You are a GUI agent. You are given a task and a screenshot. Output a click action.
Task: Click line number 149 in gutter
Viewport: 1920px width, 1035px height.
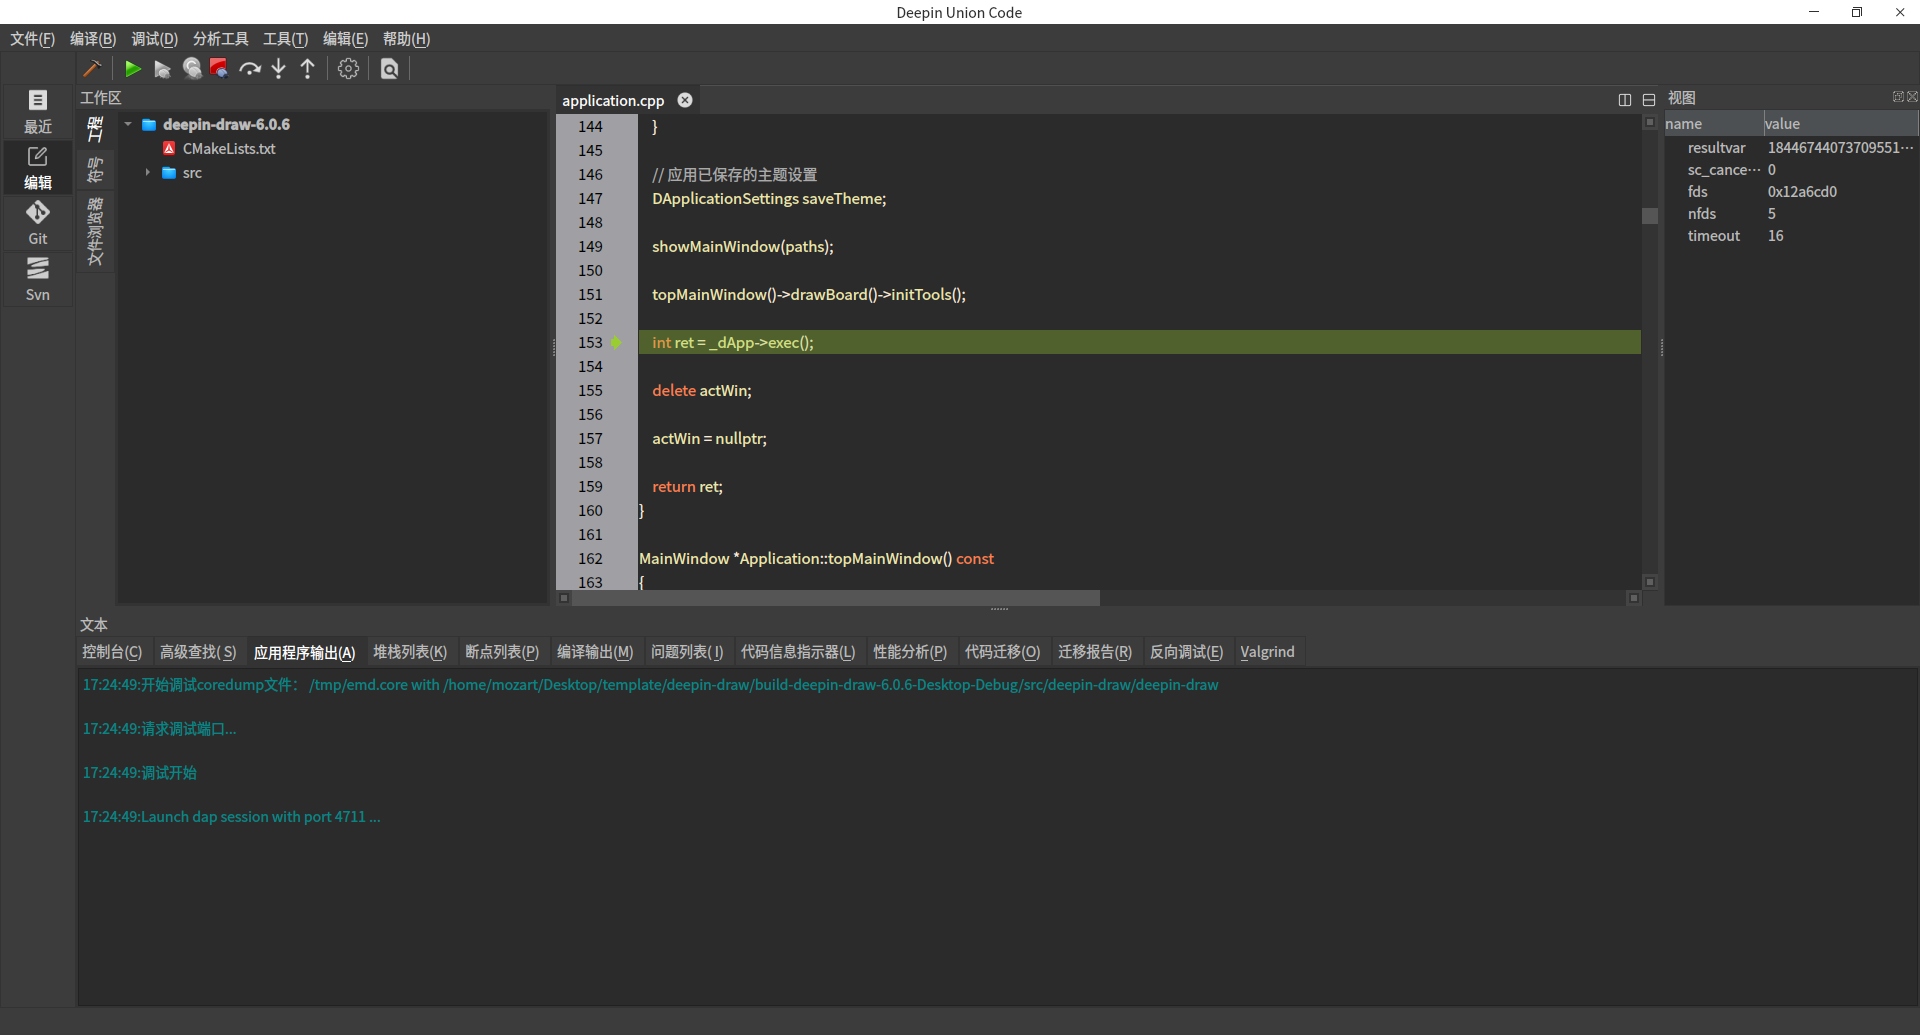(x=590, y=246)
